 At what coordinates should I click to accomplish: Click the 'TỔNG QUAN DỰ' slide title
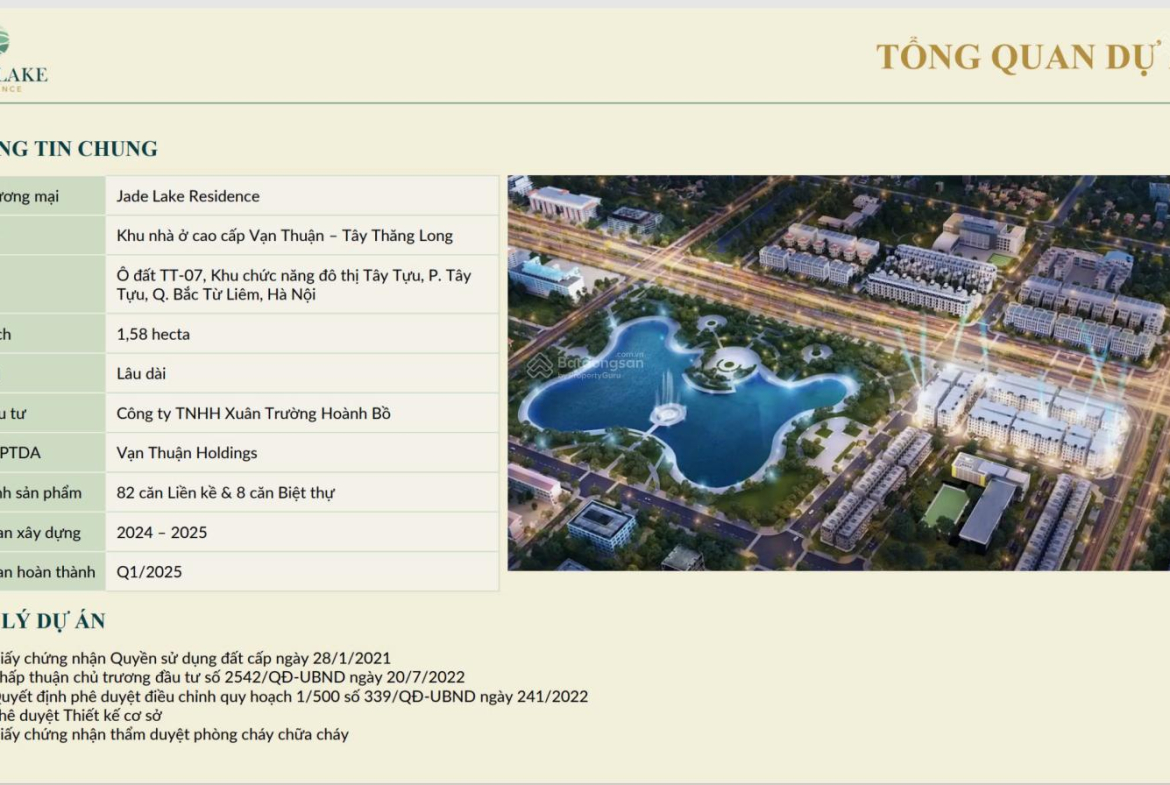tap(1022, 57)
